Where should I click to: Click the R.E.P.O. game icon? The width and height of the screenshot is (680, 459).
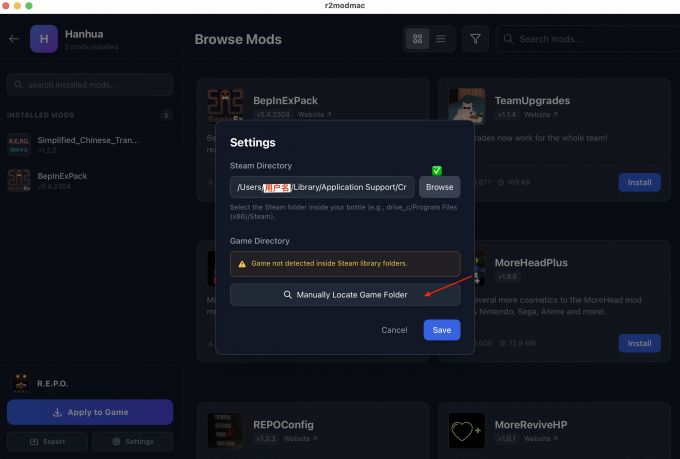click(x=21, y=383)
